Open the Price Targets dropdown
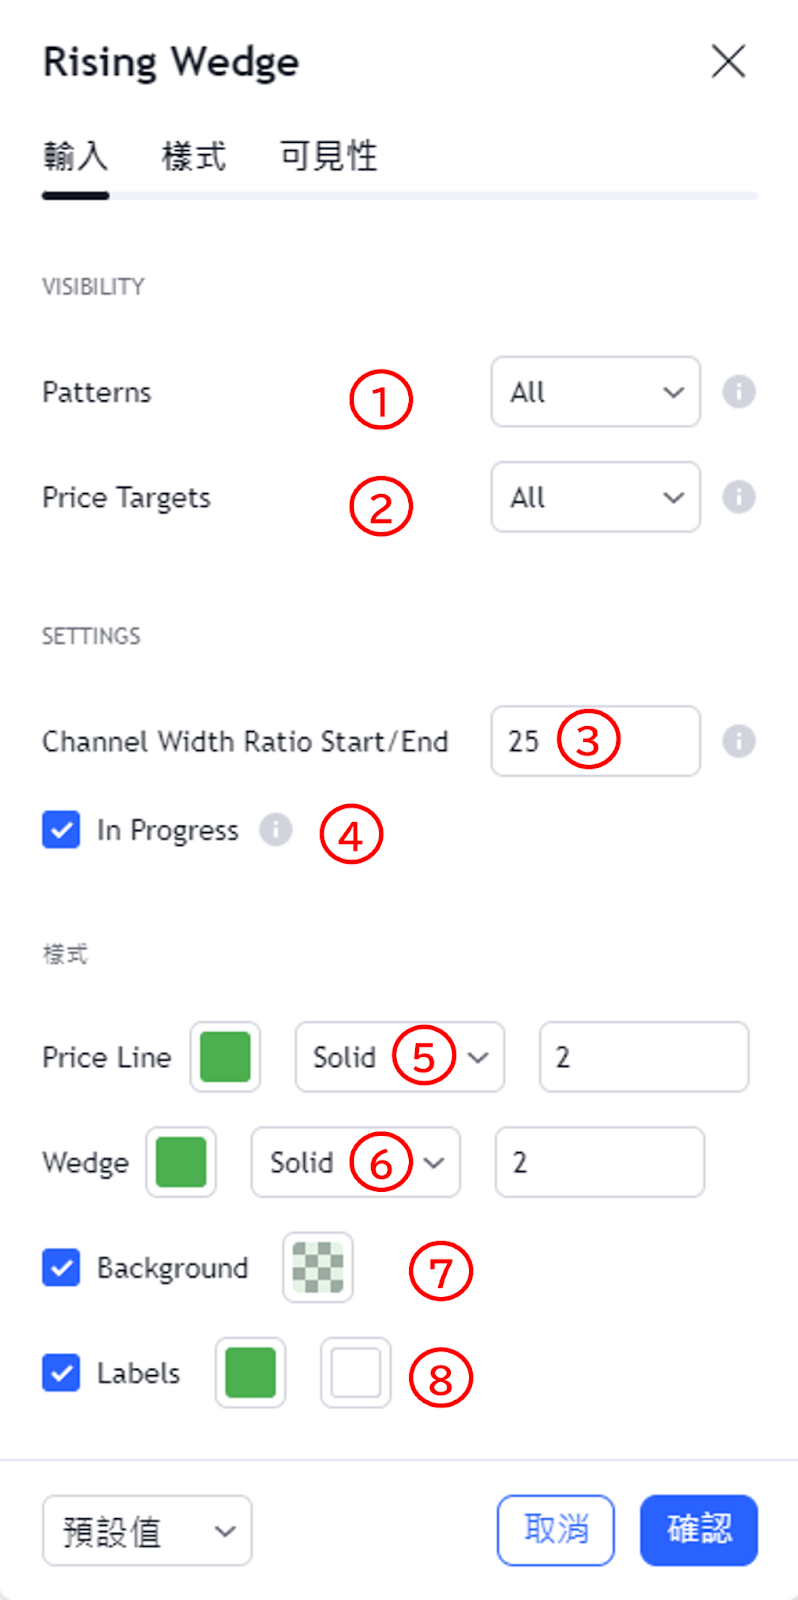 (x=596, y=497)
